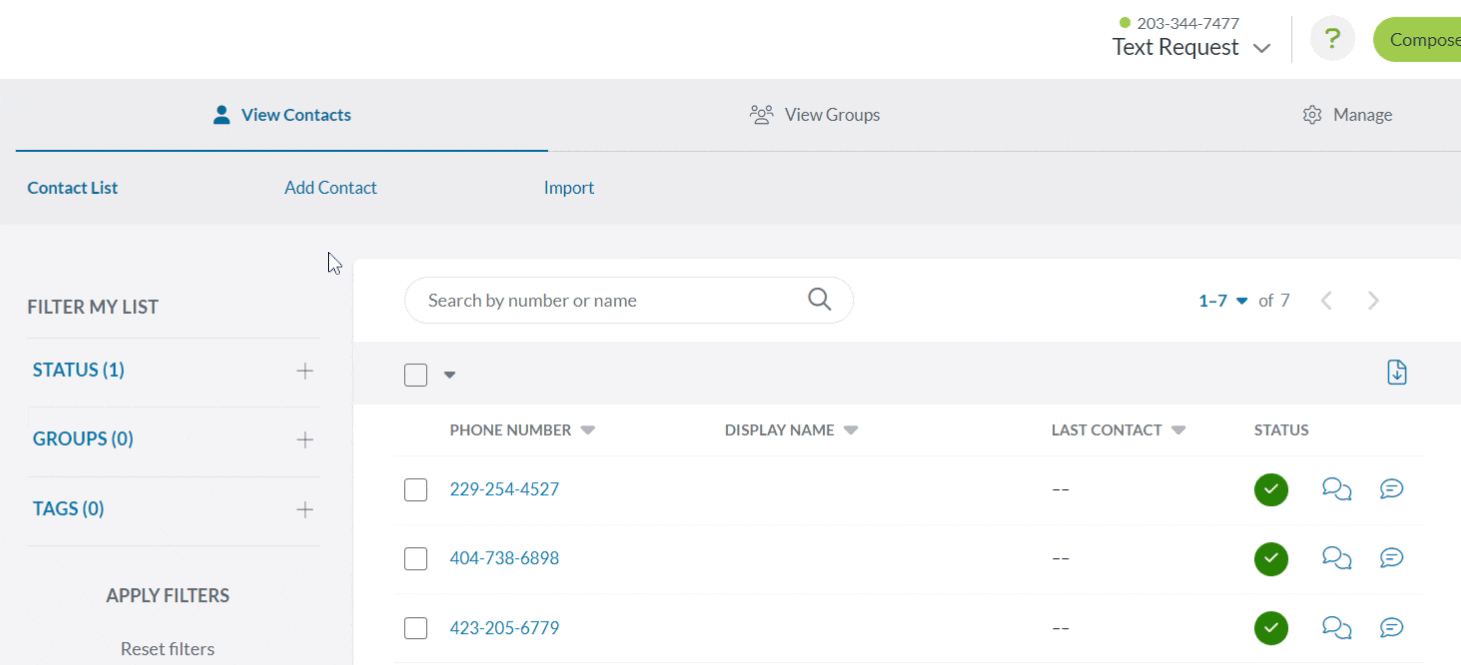Screen dimensions: 1461x665
Task: Open the Help question mark icon
Action: [x=1332, y=39]
